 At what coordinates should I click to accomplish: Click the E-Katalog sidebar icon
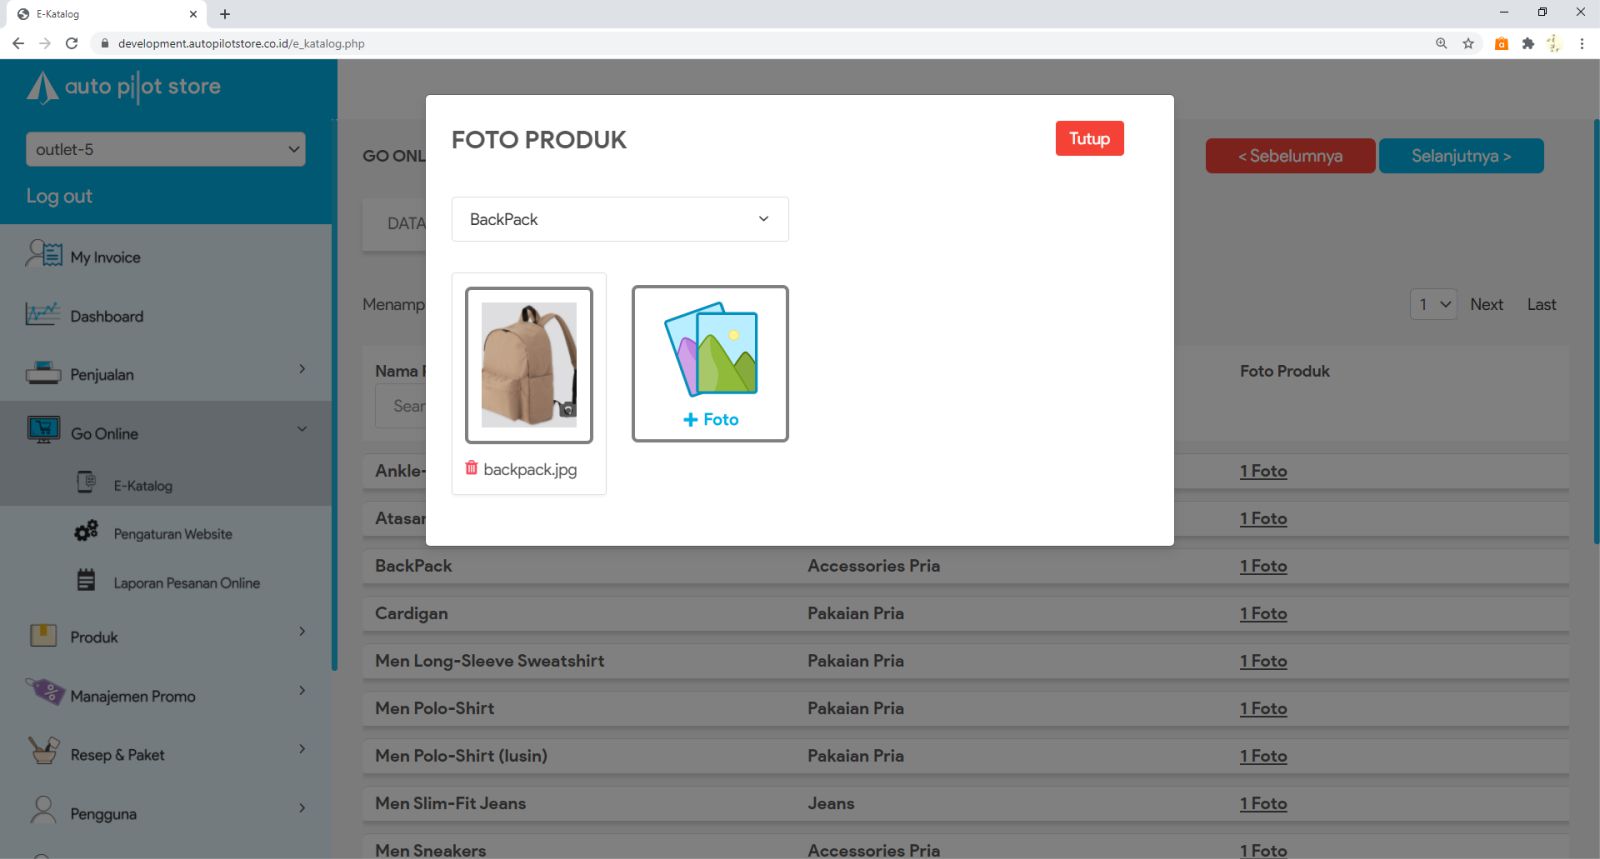(87, 484)
